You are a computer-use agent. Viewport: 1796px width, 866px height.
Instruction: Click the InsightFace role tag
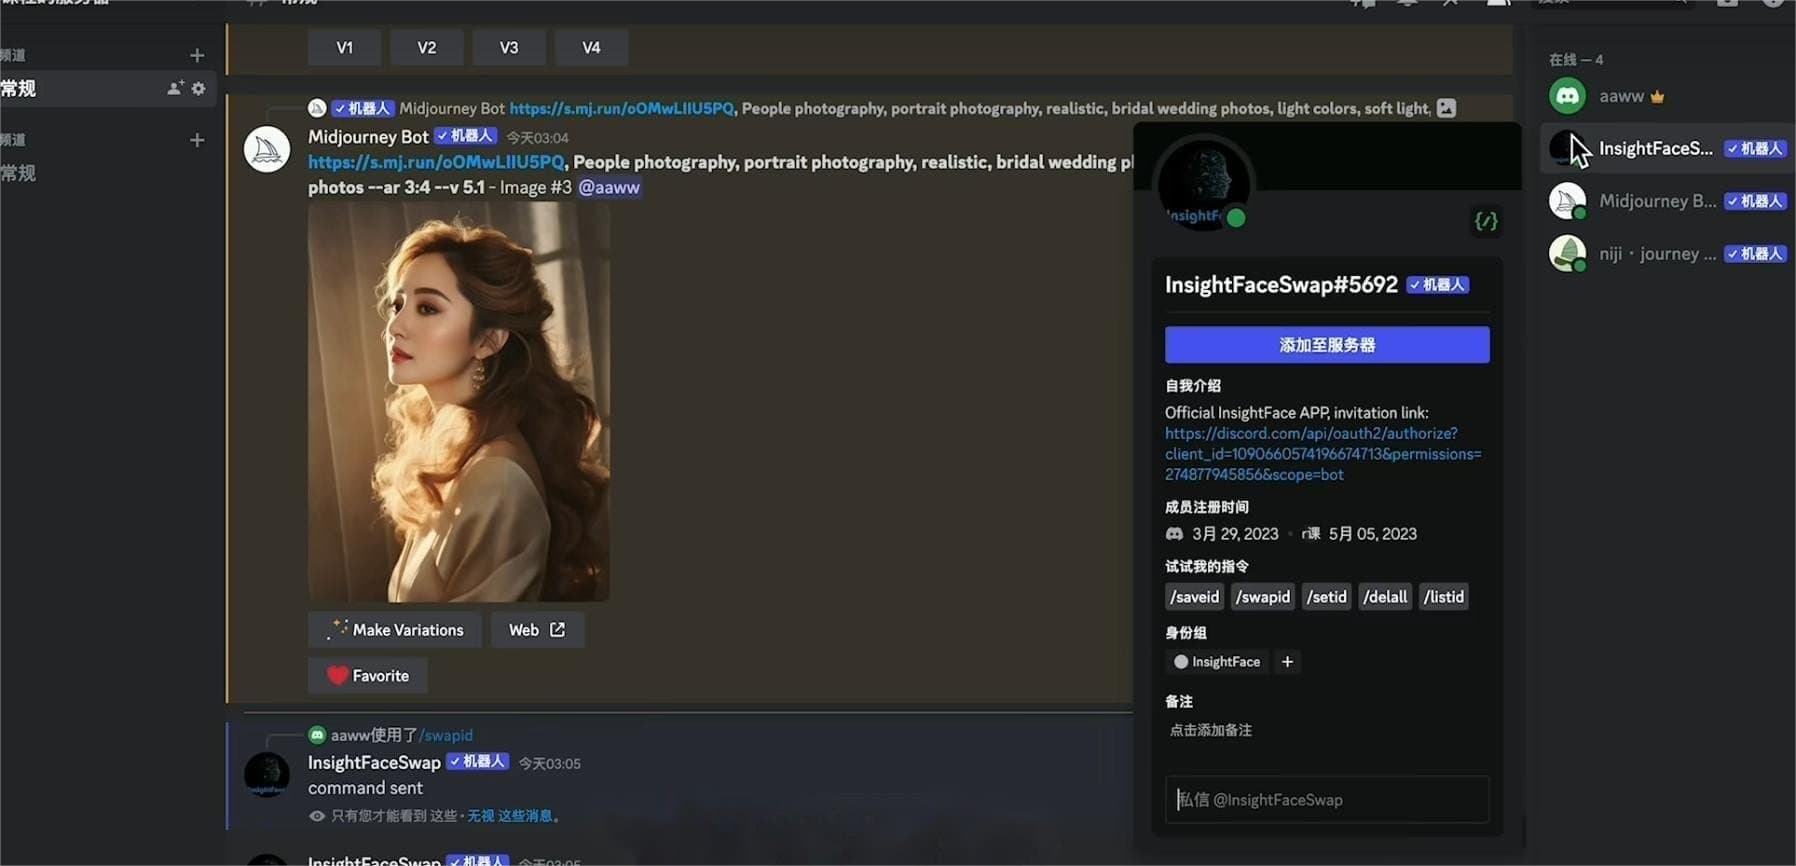pos(1217,662)
